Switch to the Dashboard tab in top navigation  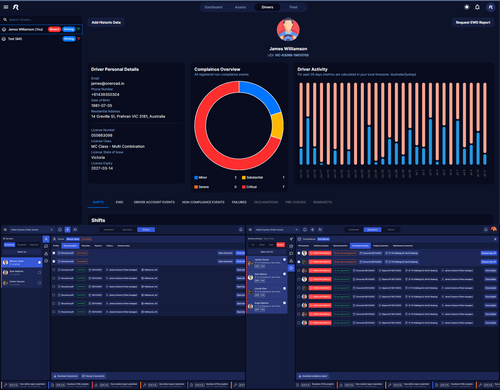pyautogui.click(x=213, y=7)
